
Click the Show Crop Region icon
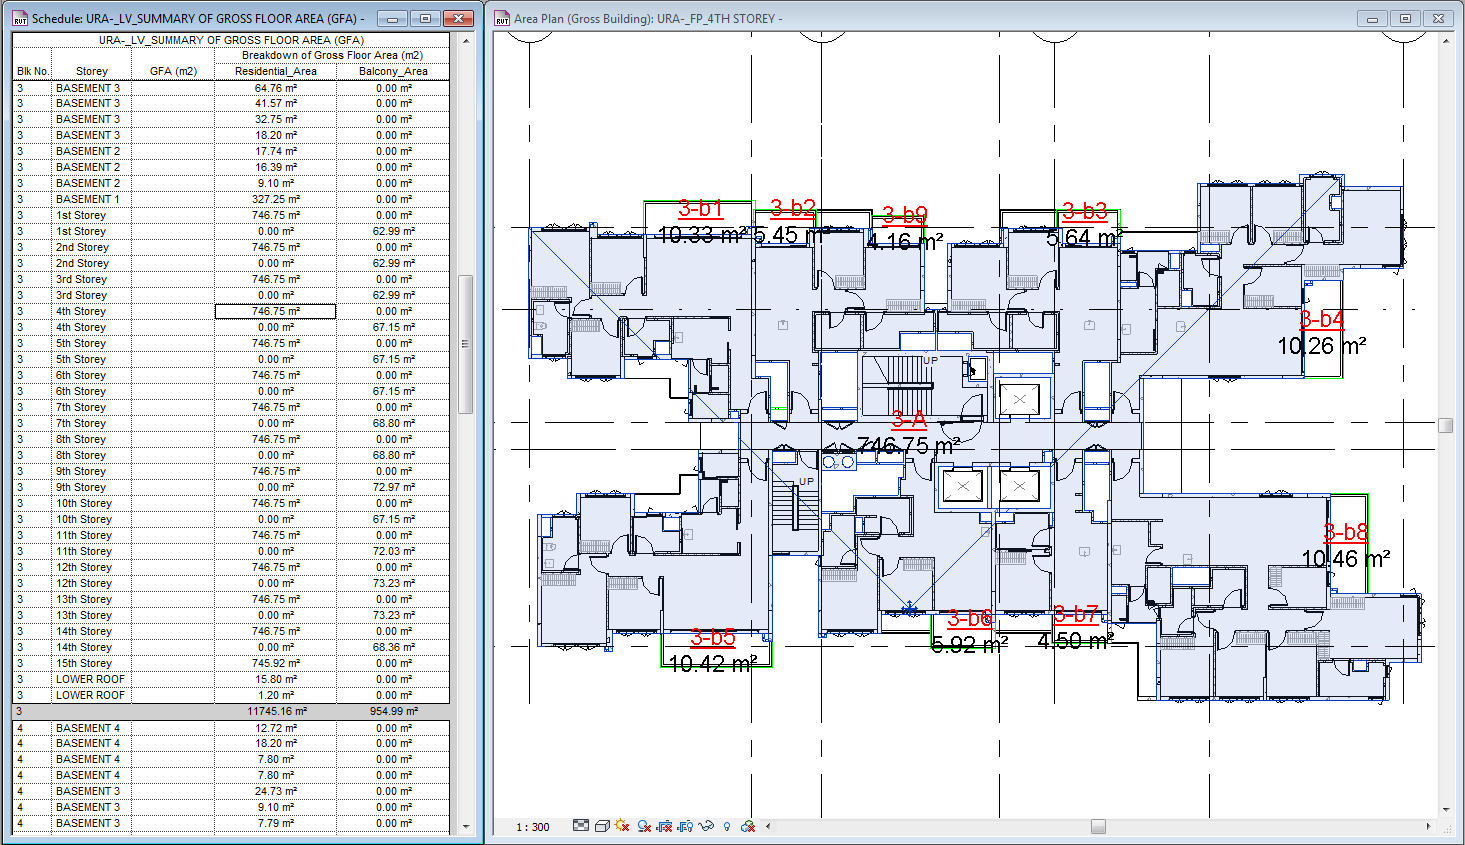[685, 826]
